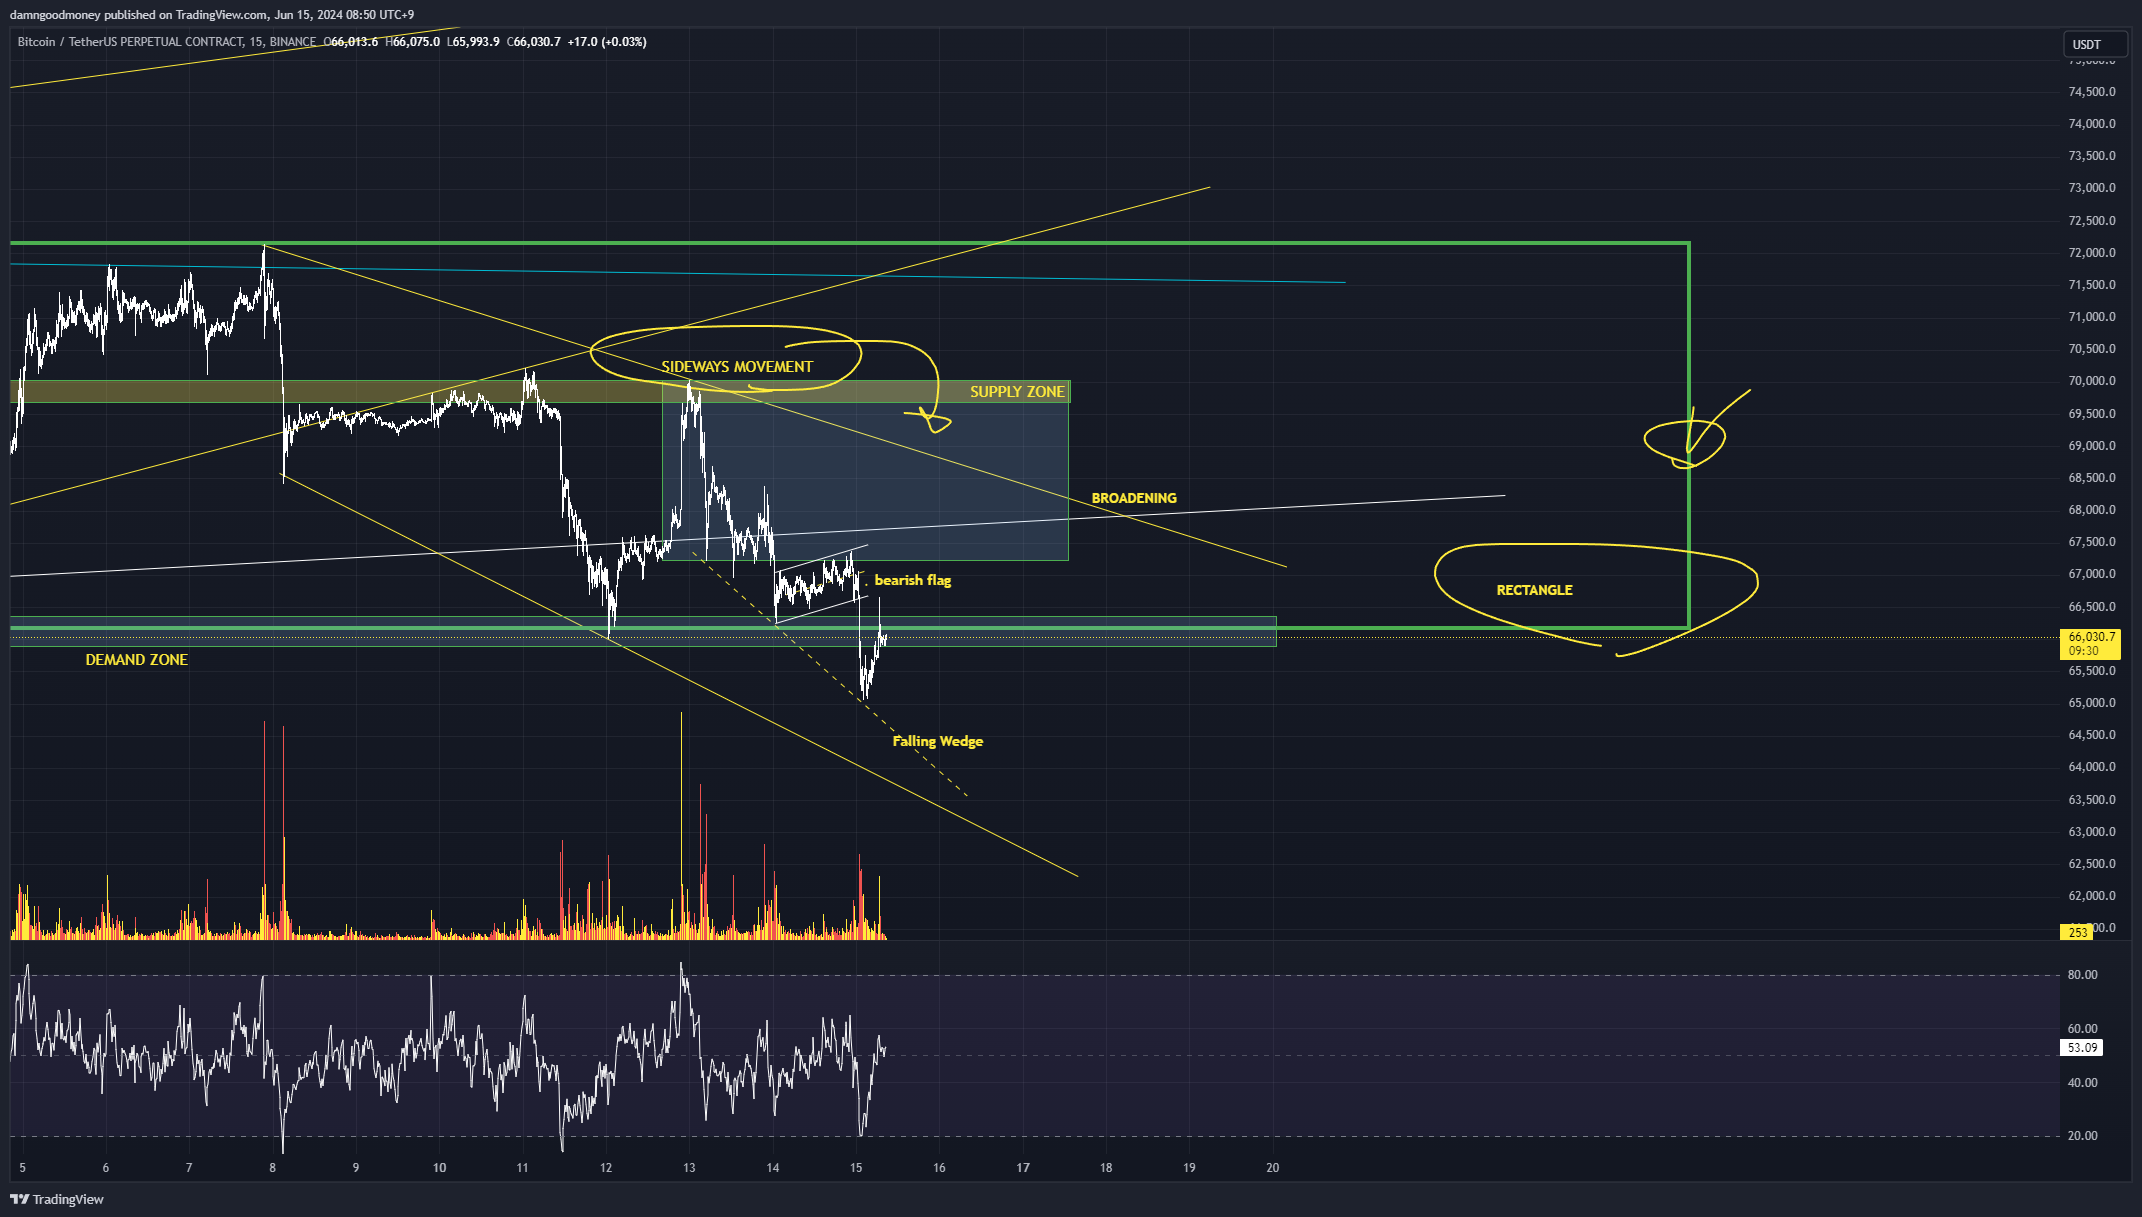Click the RSI 20.00 level label
The width and height of the screenshot is (2142, 1217).
click(x=2082, y=1136)
